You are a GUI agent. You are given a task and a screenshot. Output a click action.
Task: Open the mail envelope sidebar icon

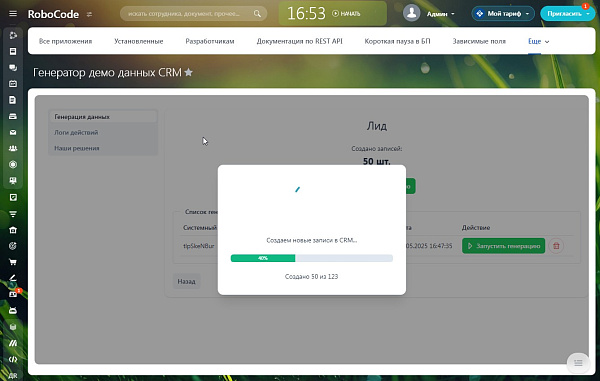click(x=13, y=132)
